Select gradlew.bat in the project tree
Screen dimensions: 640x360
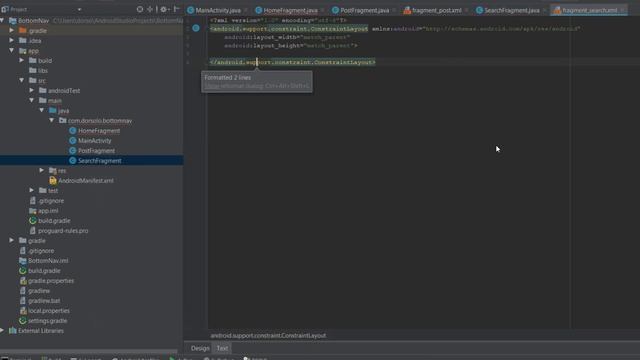pos(44,301)
